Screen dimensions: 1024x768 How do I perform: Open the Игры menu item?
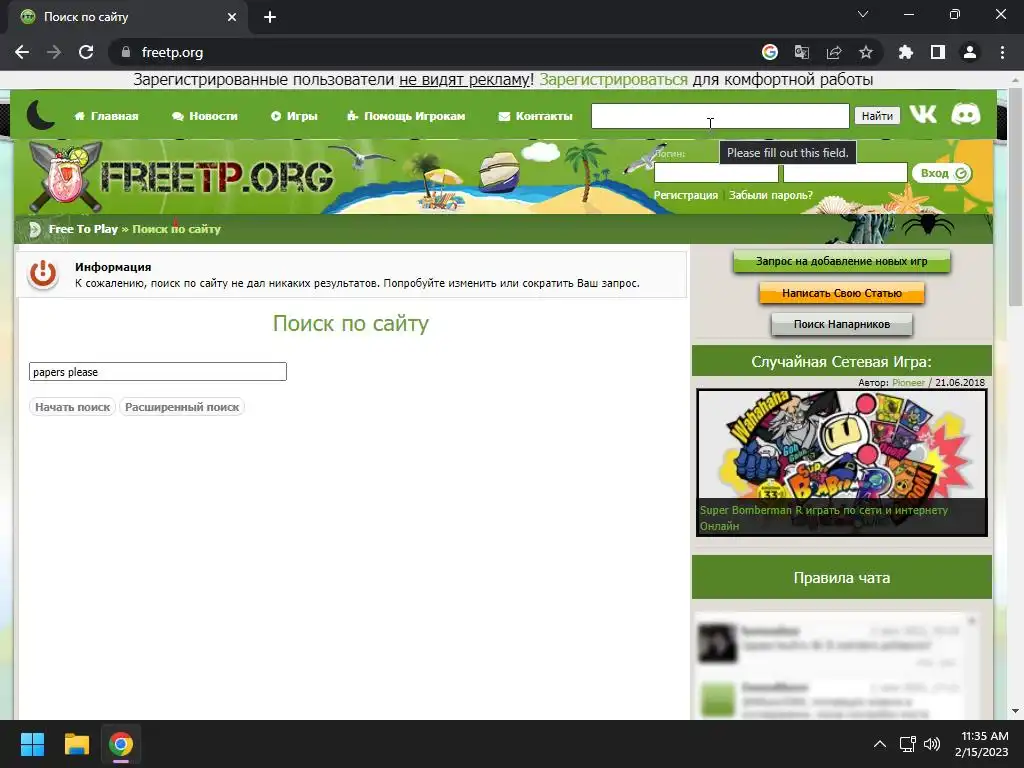coord(294,116)
